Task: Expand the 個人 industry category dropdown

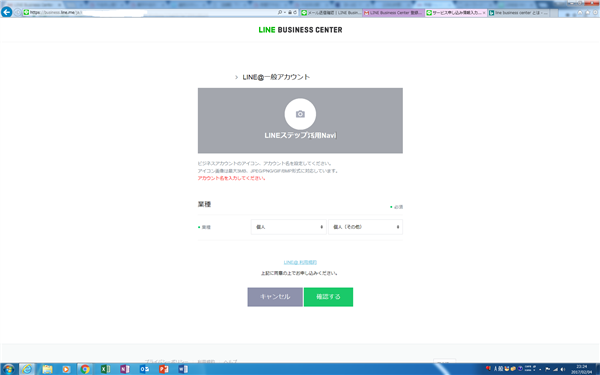Action: 289,227
